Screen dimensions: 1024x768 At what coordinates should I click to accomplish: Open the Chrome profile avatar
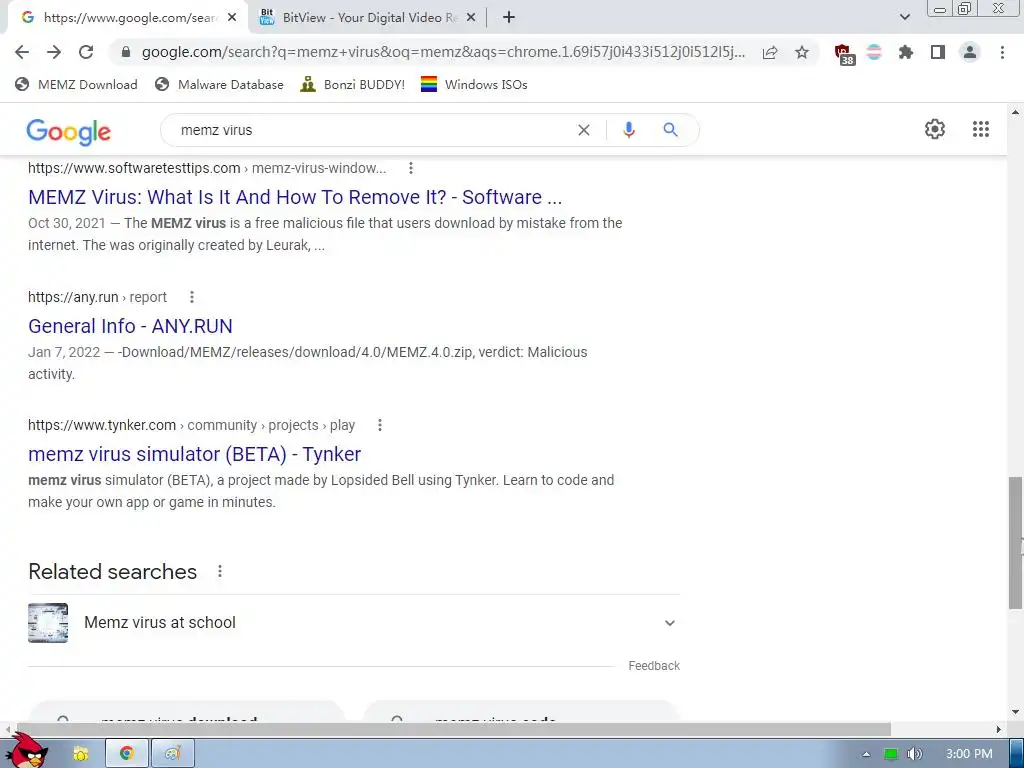[970, 52]
